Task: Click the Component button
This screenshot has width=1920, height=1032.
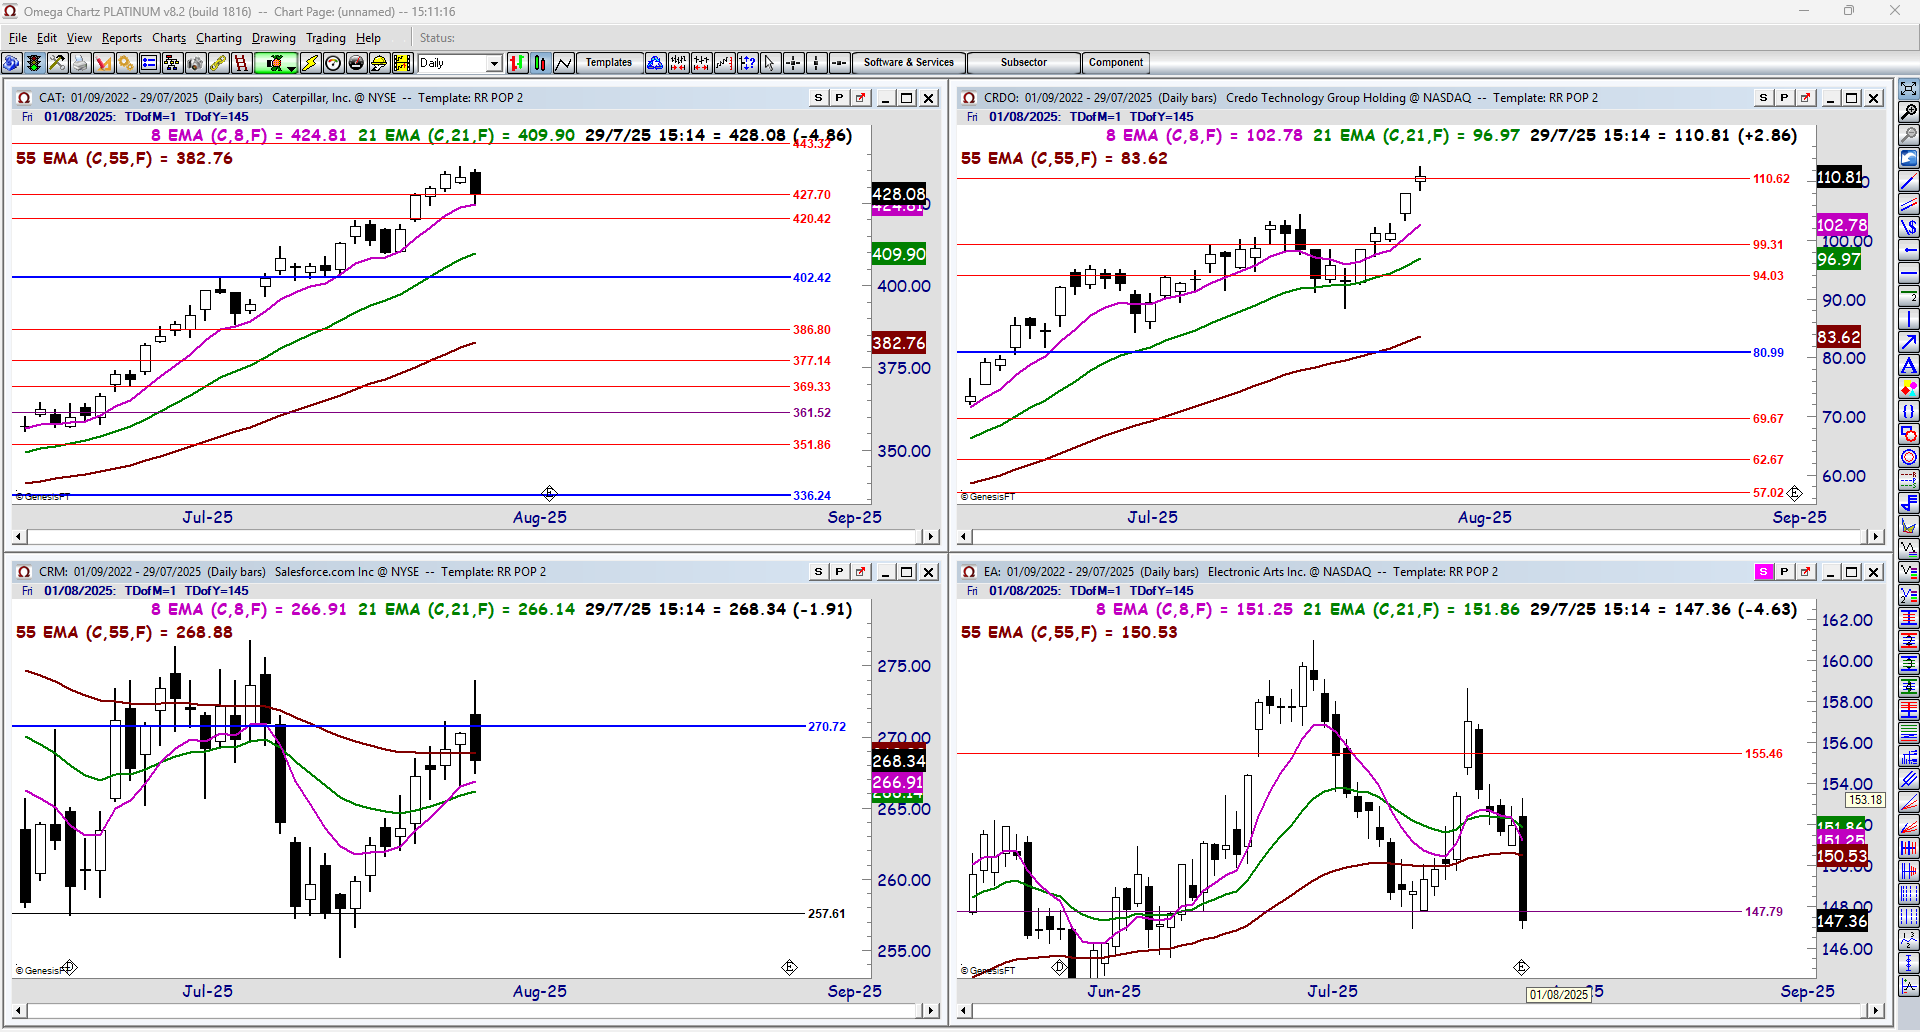Action: pyautogui.click(x=1116, y=63)
